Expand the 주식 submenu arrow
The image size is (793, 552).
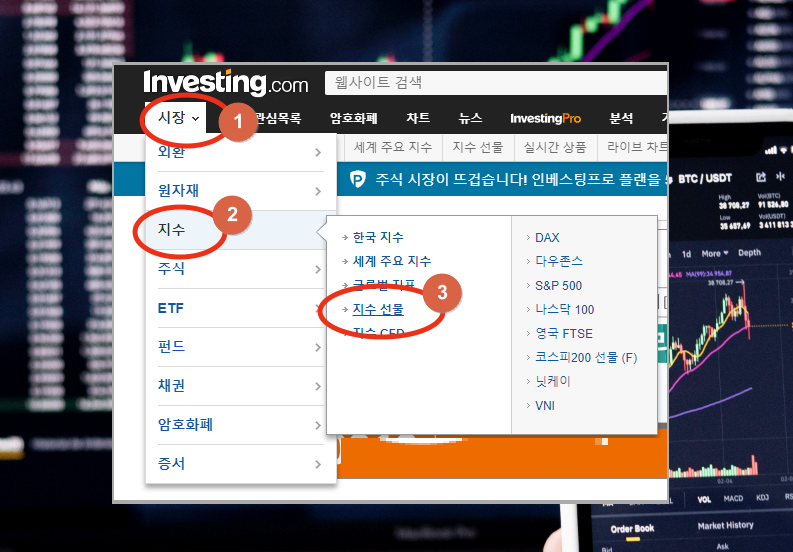(318, 269)
